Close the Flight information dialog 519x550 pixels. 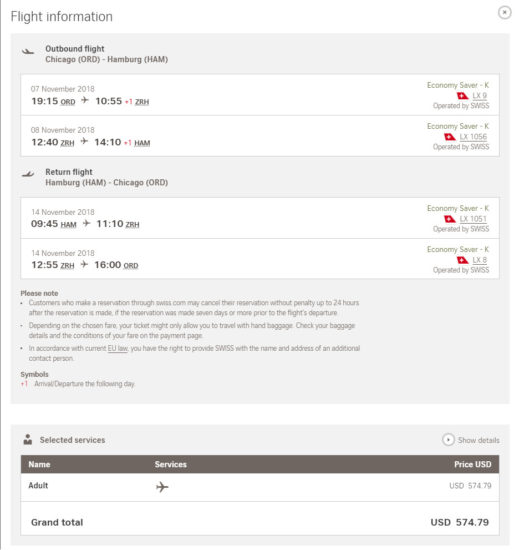point(504,13)
